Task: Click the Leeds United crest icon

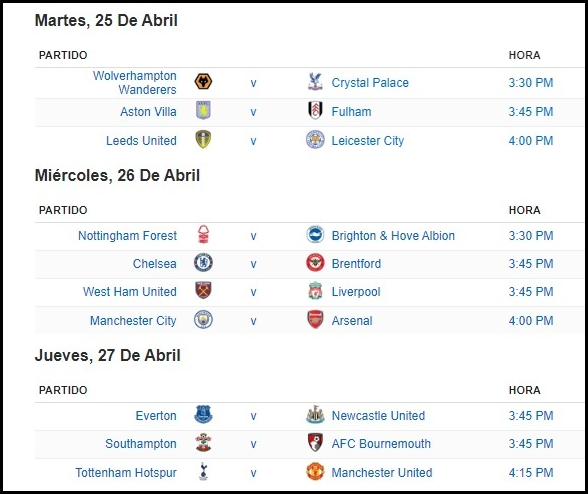Action: click(203, 139)
